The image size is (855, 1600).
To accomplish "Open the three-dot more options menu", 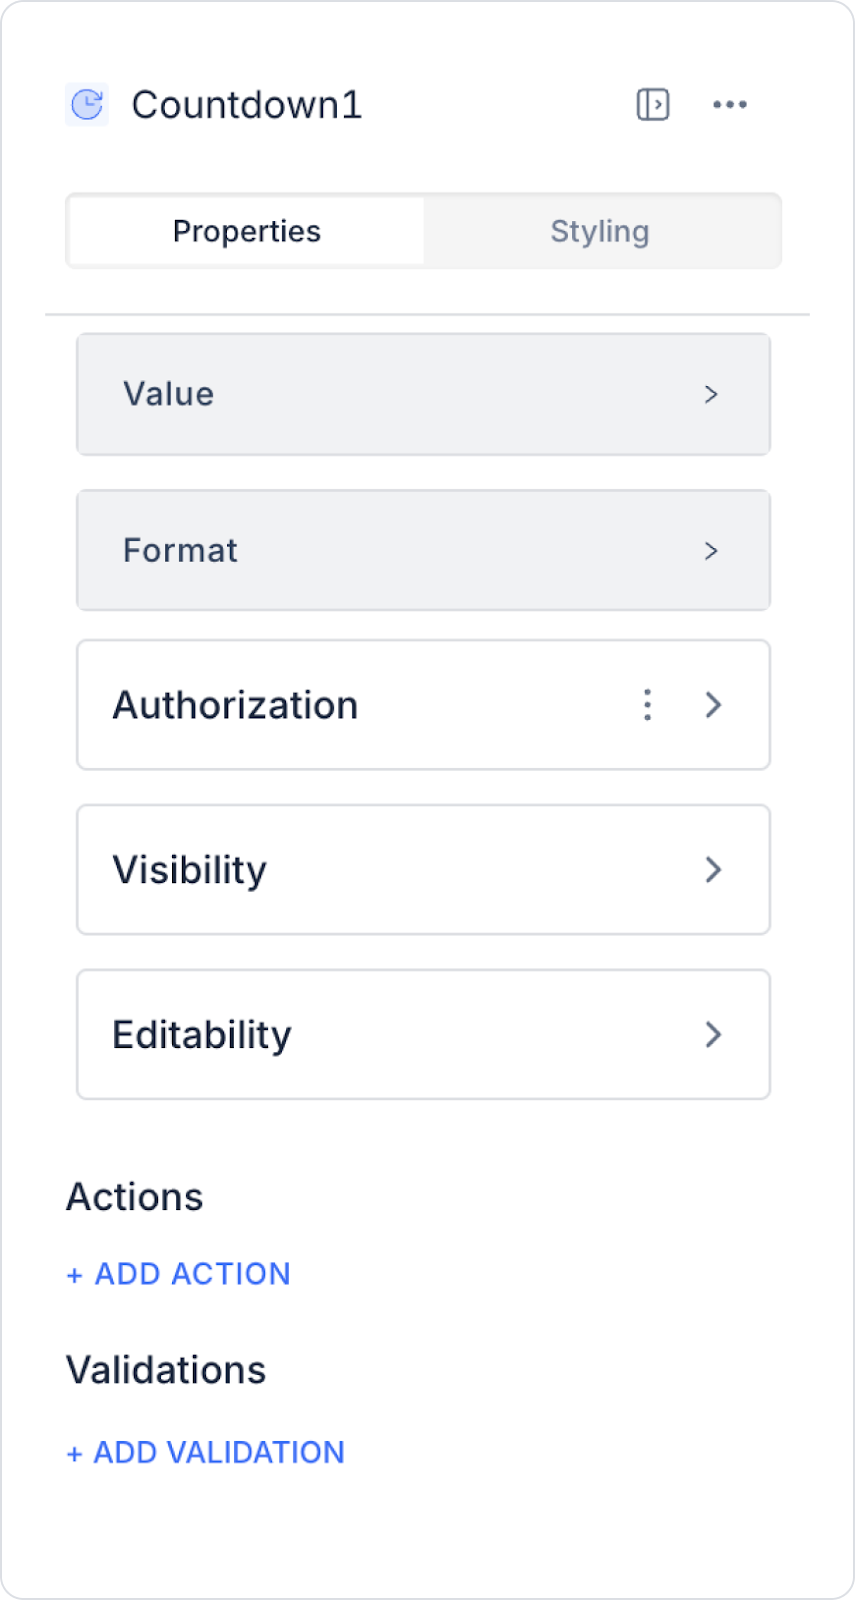I will pyautogui.click(x=730, y=104).
